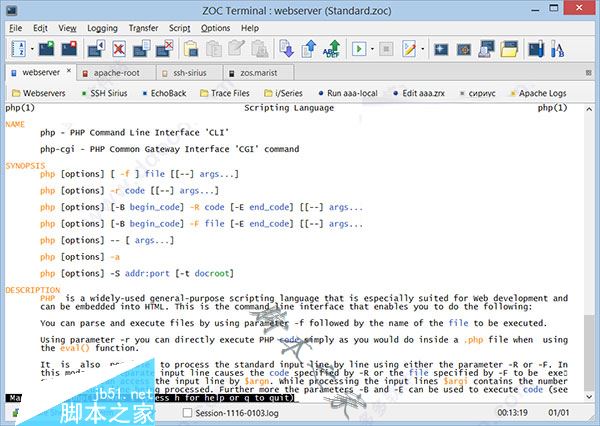Click the upload arrow toolbar icon
This screenshot has width=600, height=426.
click(x=308, y=48)
